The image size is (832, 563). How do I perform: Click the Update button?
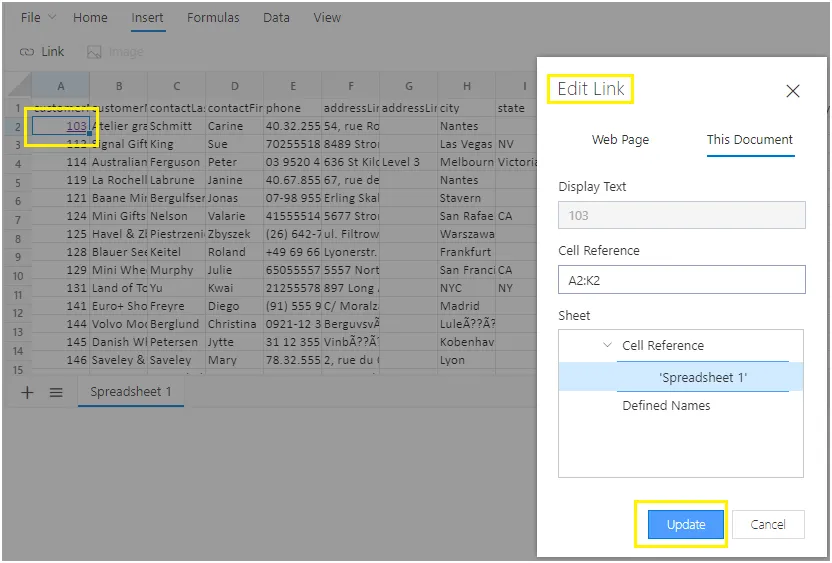[x=686, y=524]
